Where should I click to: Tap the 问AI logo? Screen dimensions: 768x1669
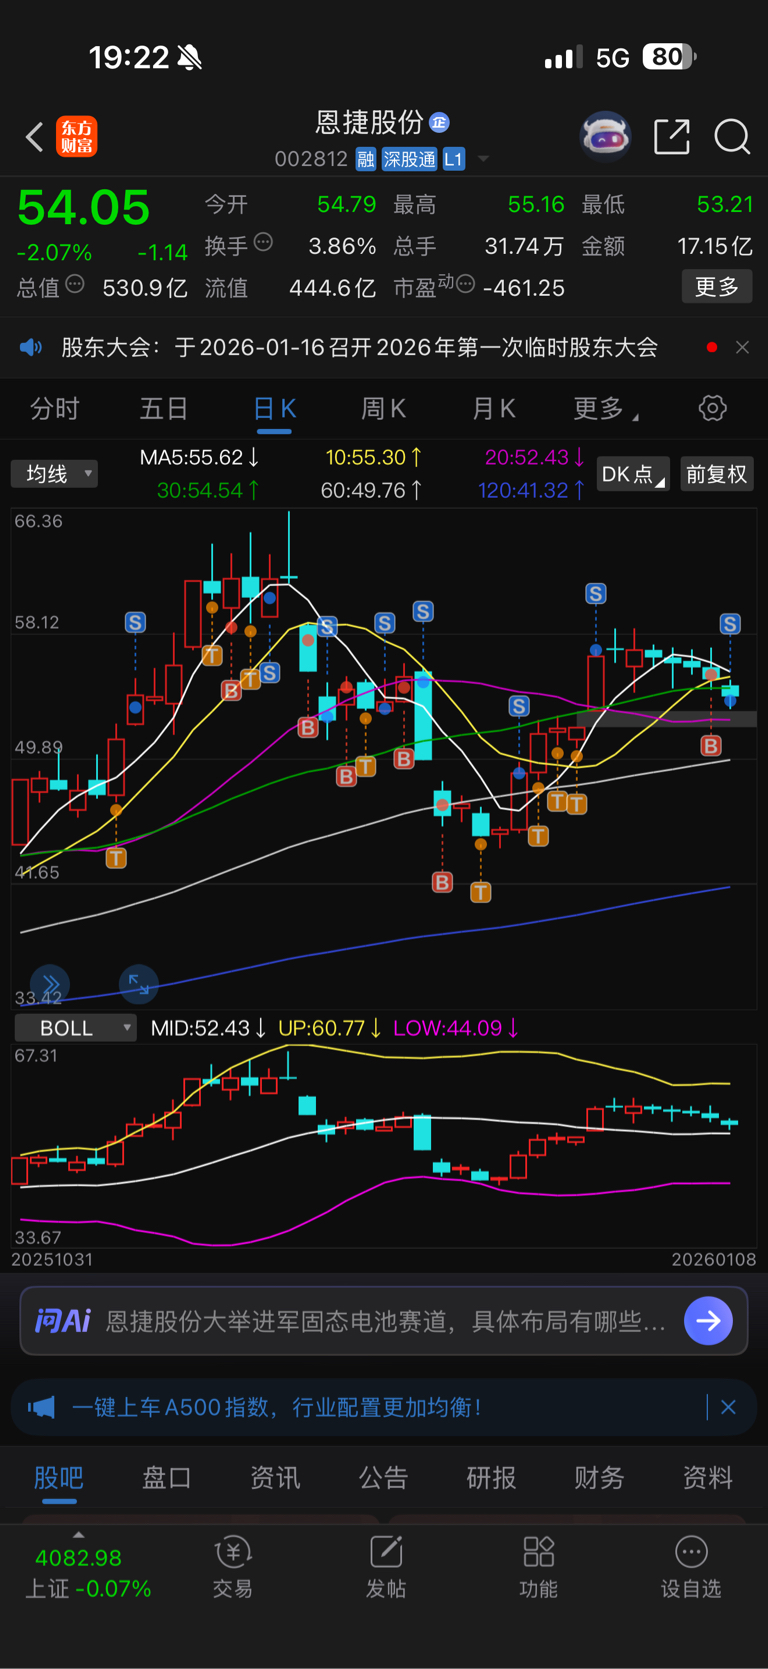63,1321
